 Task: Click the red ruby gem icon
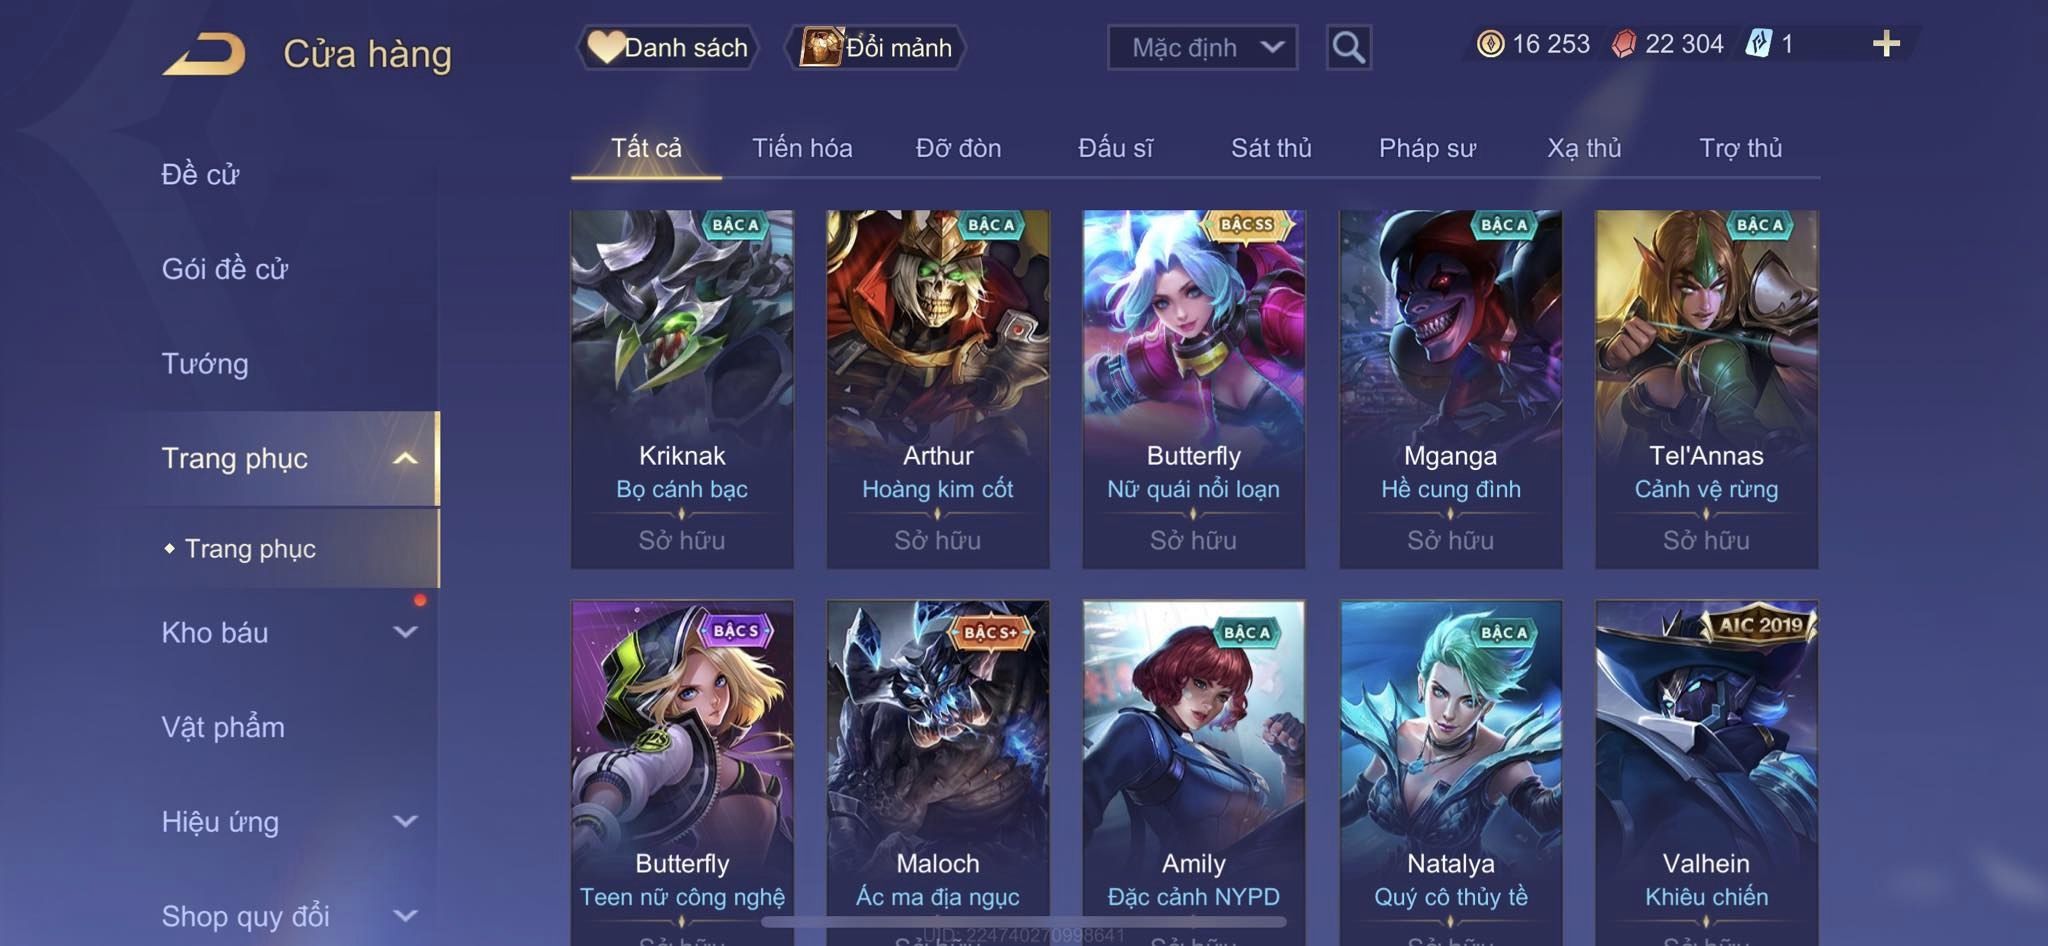coord(1624,44)
